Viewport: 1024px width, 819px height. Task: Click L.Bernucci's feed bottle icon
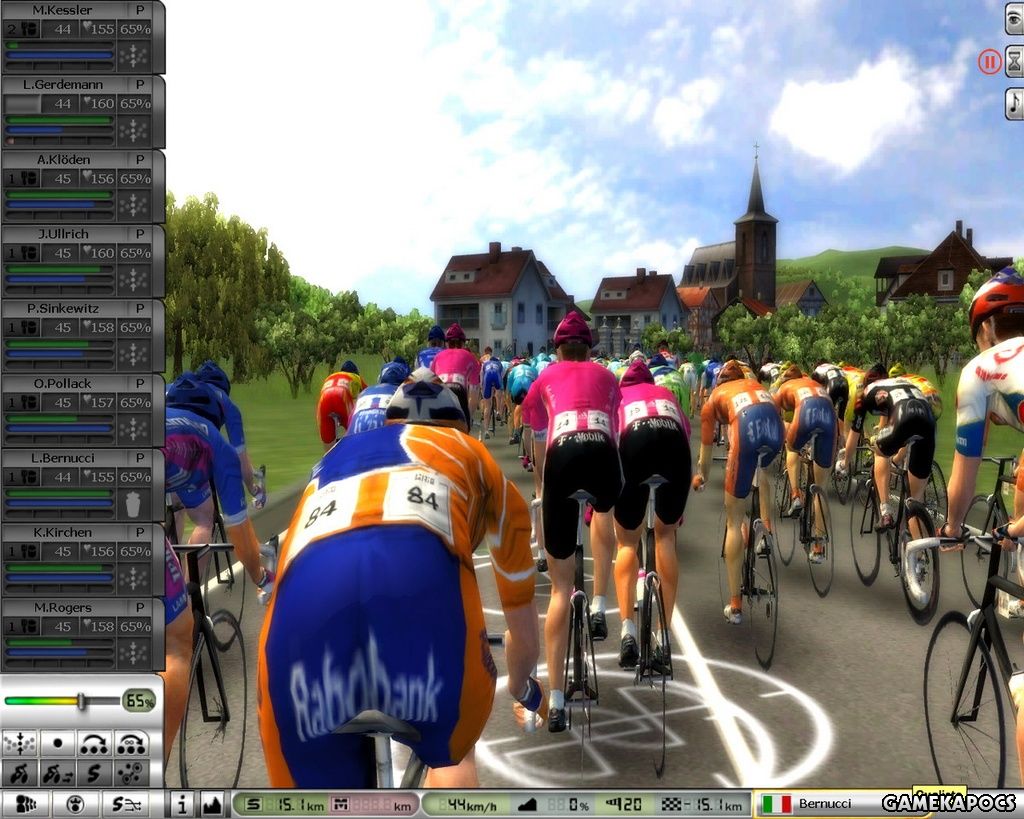pos(28,477)
